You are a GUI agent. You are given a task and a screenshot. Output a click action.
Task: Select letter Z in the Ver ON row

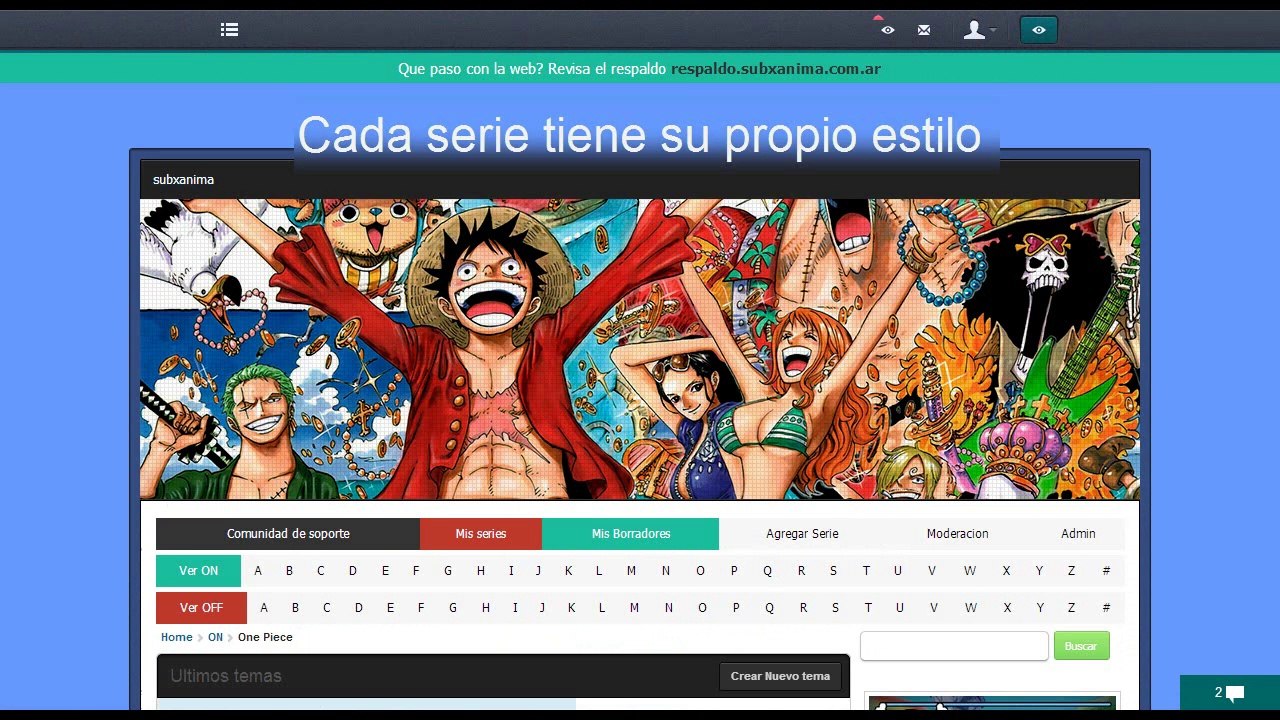1071,571
